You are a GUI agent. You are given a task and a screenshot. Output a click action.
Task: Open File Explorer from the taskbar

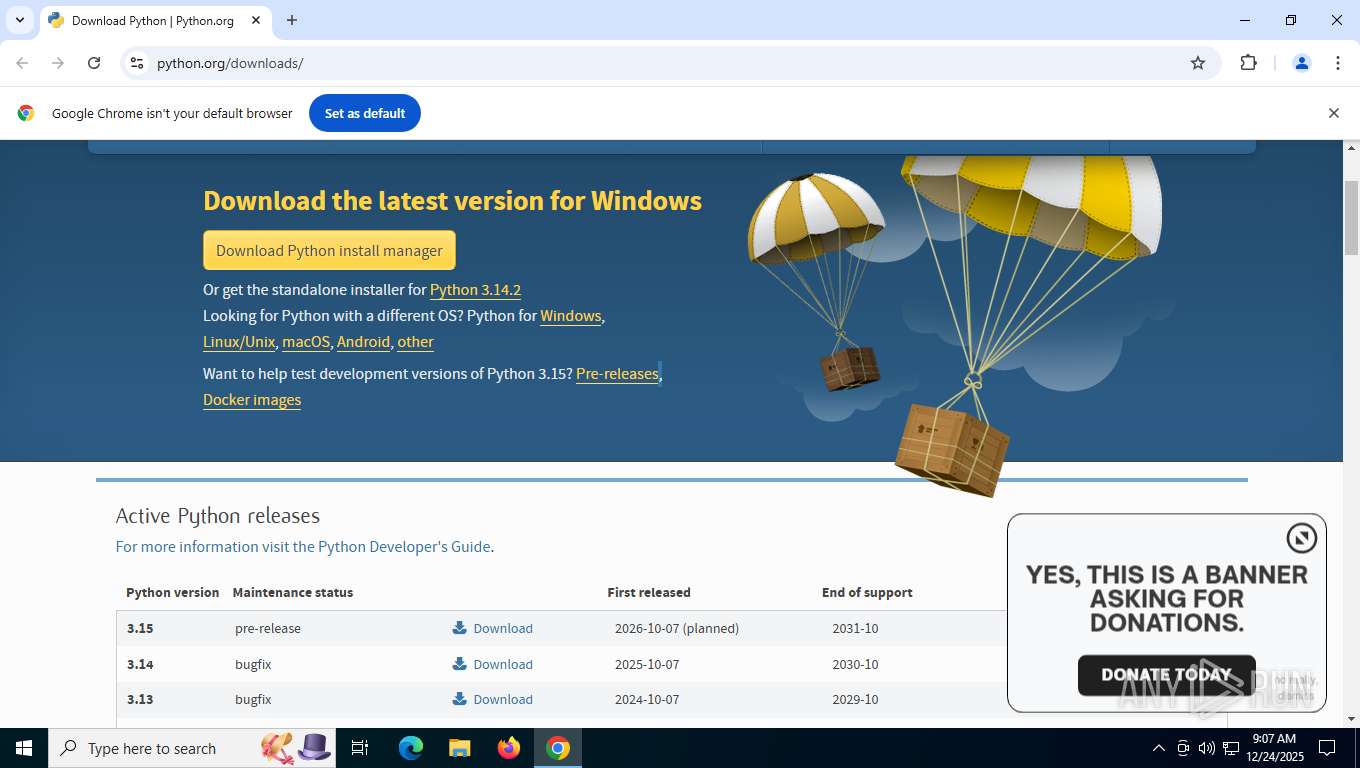pos(460,748)
